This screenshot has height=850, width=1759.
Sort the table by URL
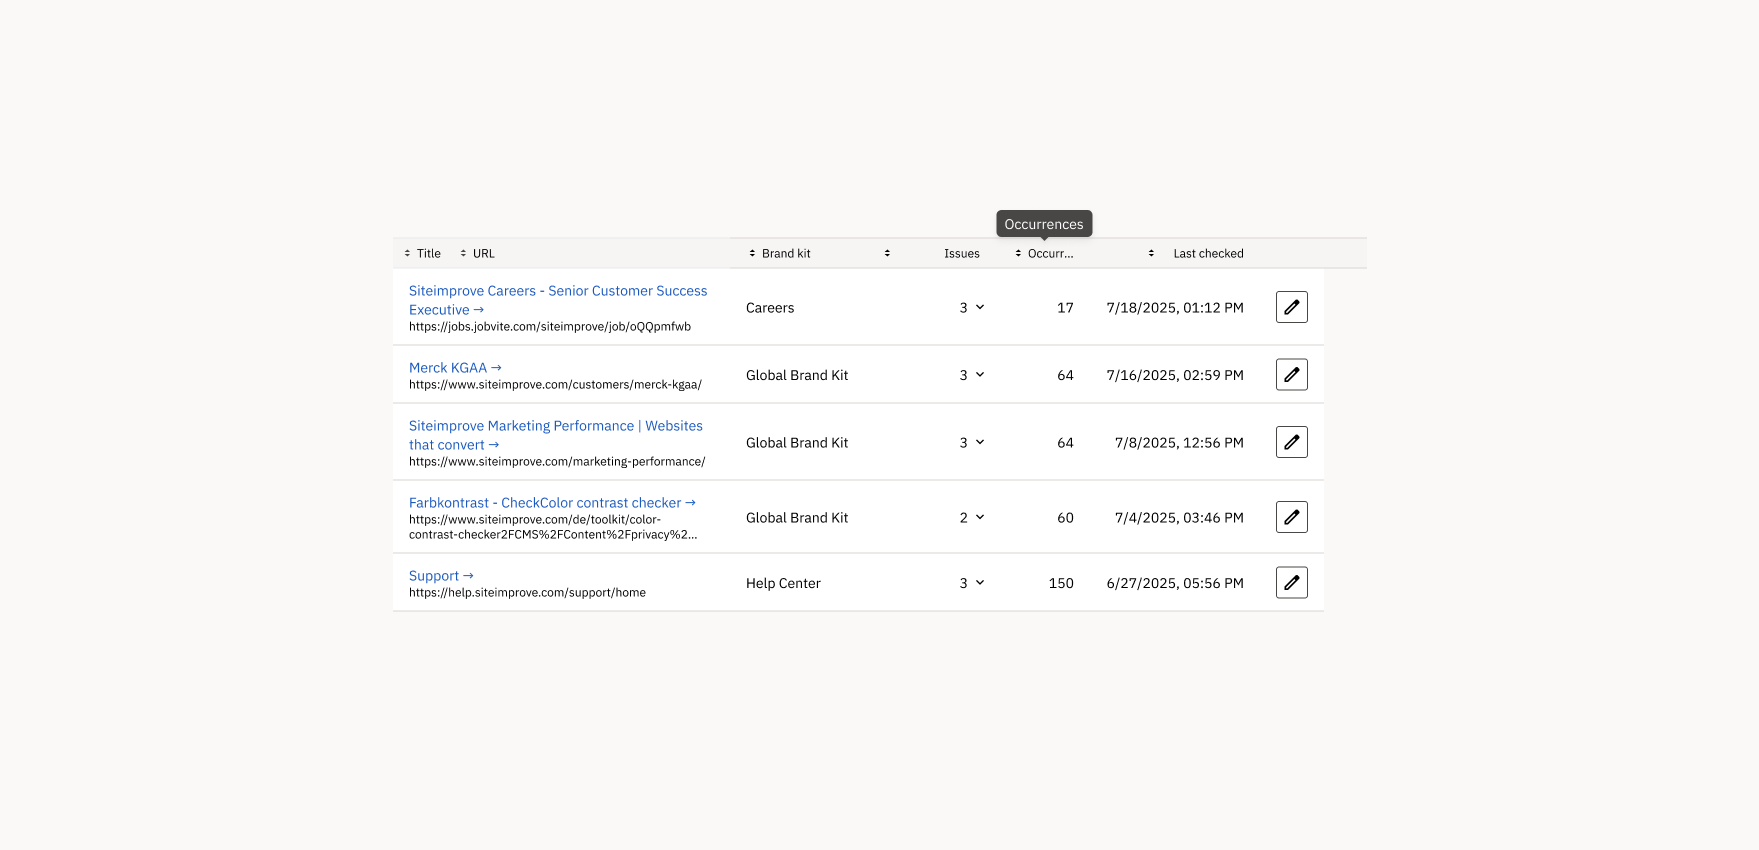[x=477, y=253]
